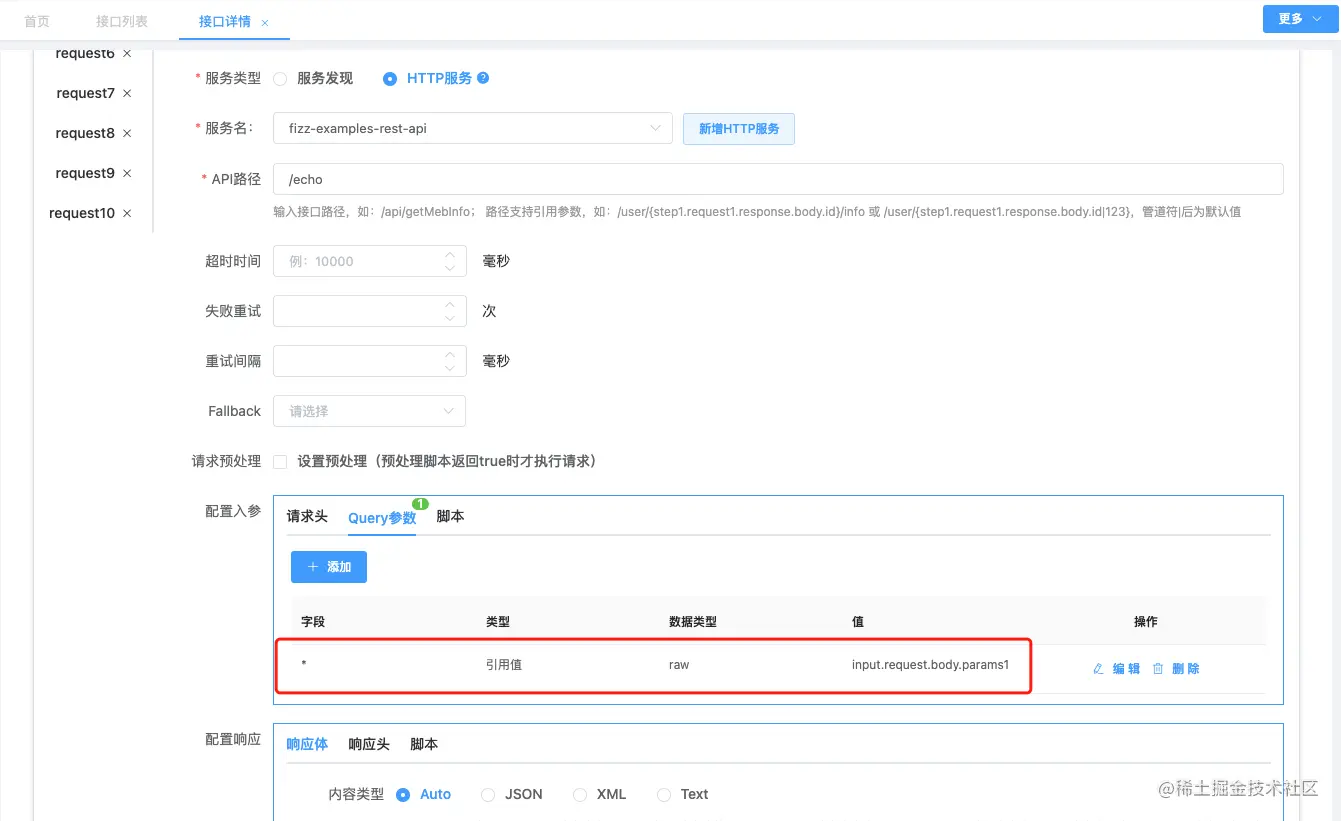The image size is (1341, 821).
Task: Increase the 重试间隔 value with the up arrow
Action: [x=450, y=354]
